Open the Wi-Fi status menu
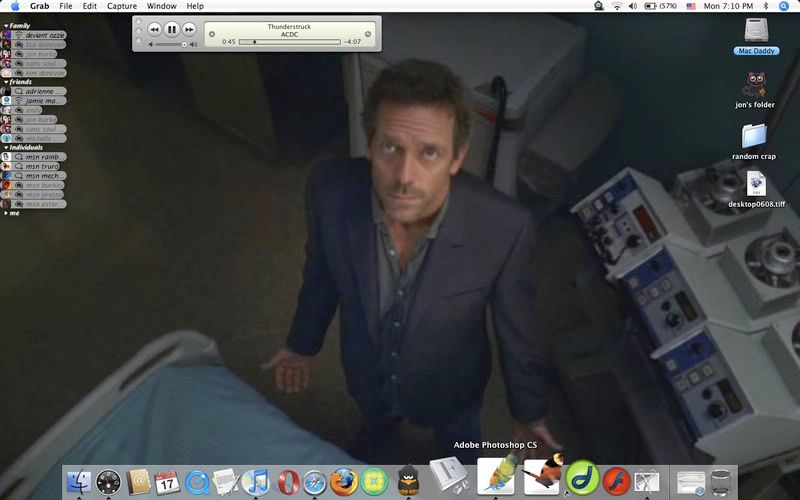This screenshot has height=500, width=800. 617,6
